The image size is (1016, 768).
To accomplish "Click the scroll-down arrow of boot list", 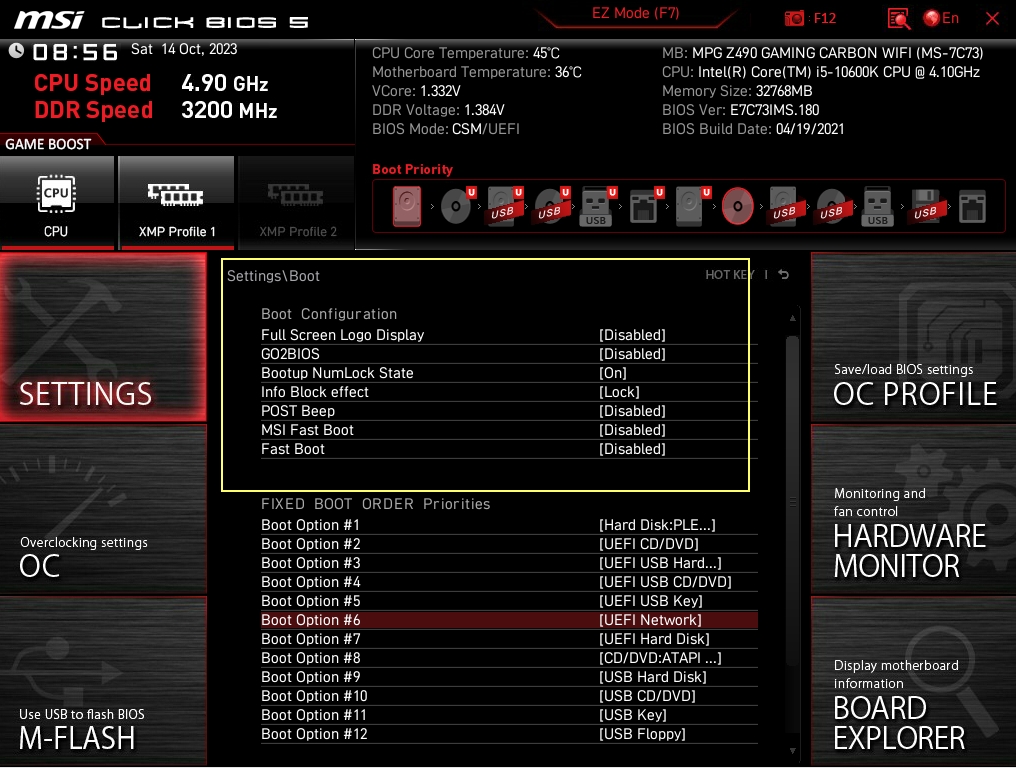I will pyautogui.click(x=792, y=751).
